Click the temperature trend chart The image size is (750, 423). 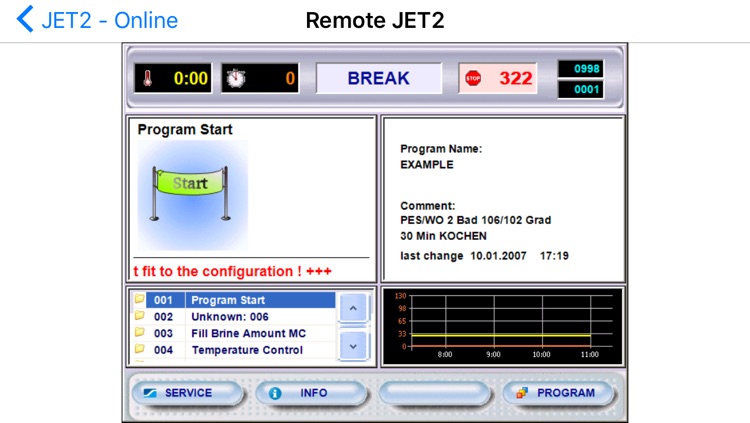(503, 327)
